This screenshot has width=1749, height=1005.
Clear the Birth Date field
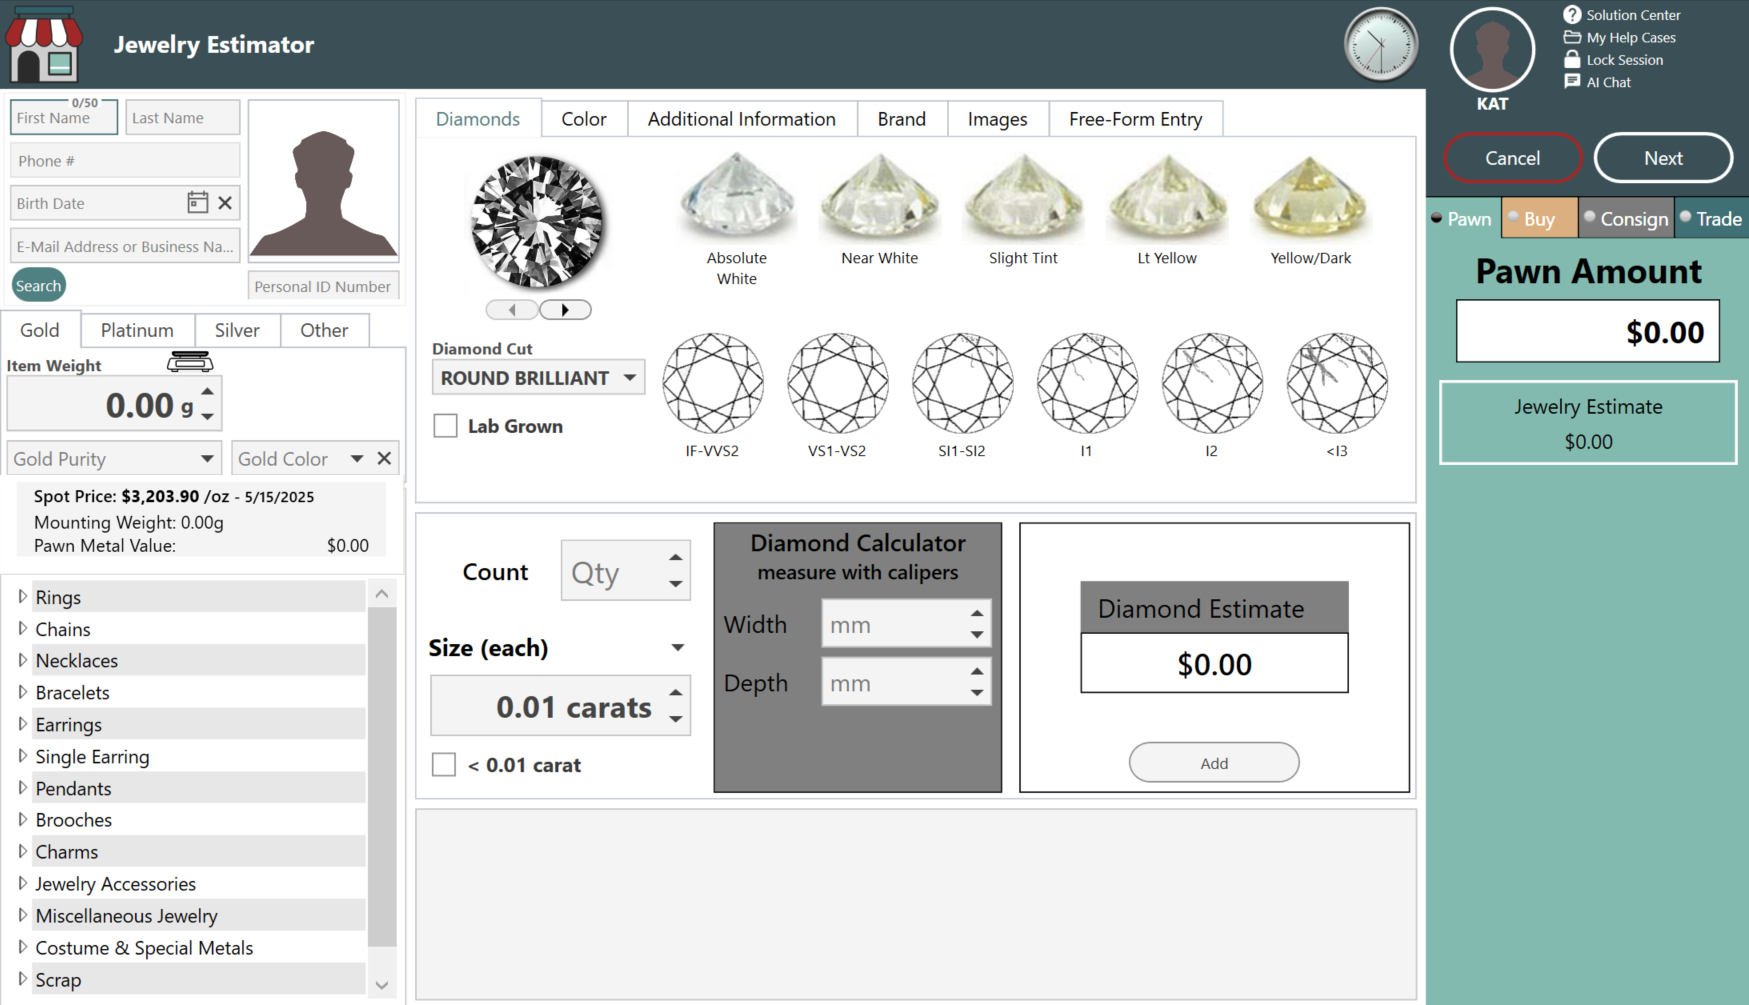[225, 203]
